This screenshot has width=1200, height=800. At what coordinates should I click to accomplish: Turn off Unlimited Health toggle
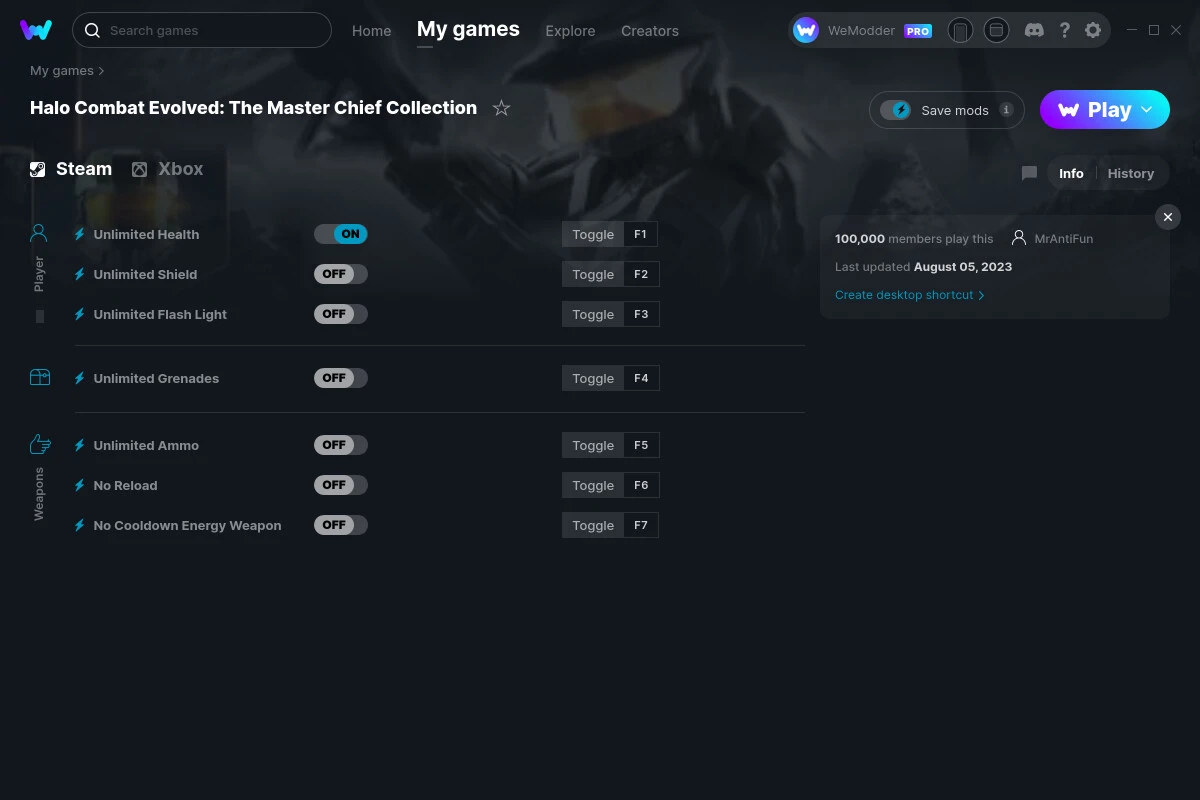[x=341, y=234]
